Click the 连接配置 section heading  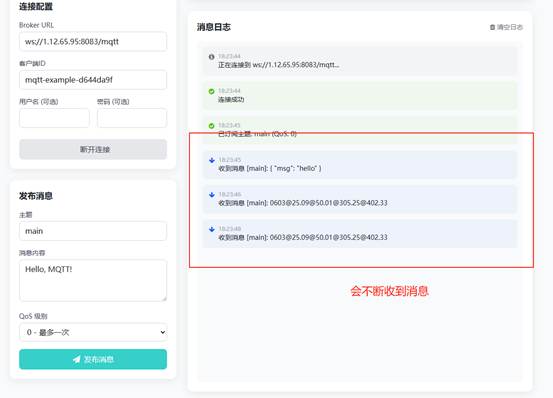[x=36, y=6]
